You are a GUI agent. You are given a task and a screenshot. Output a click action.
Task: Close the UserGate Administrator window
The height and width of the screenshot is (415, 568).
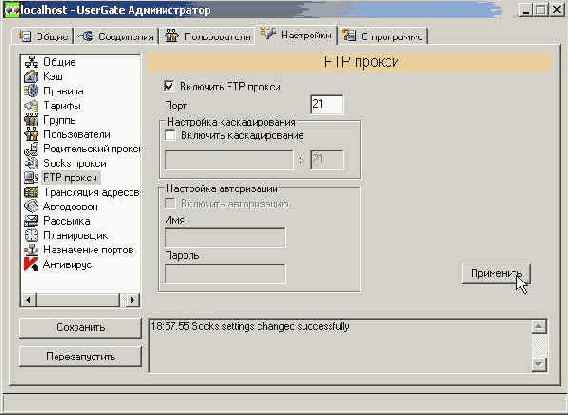(x=556, y=10)
